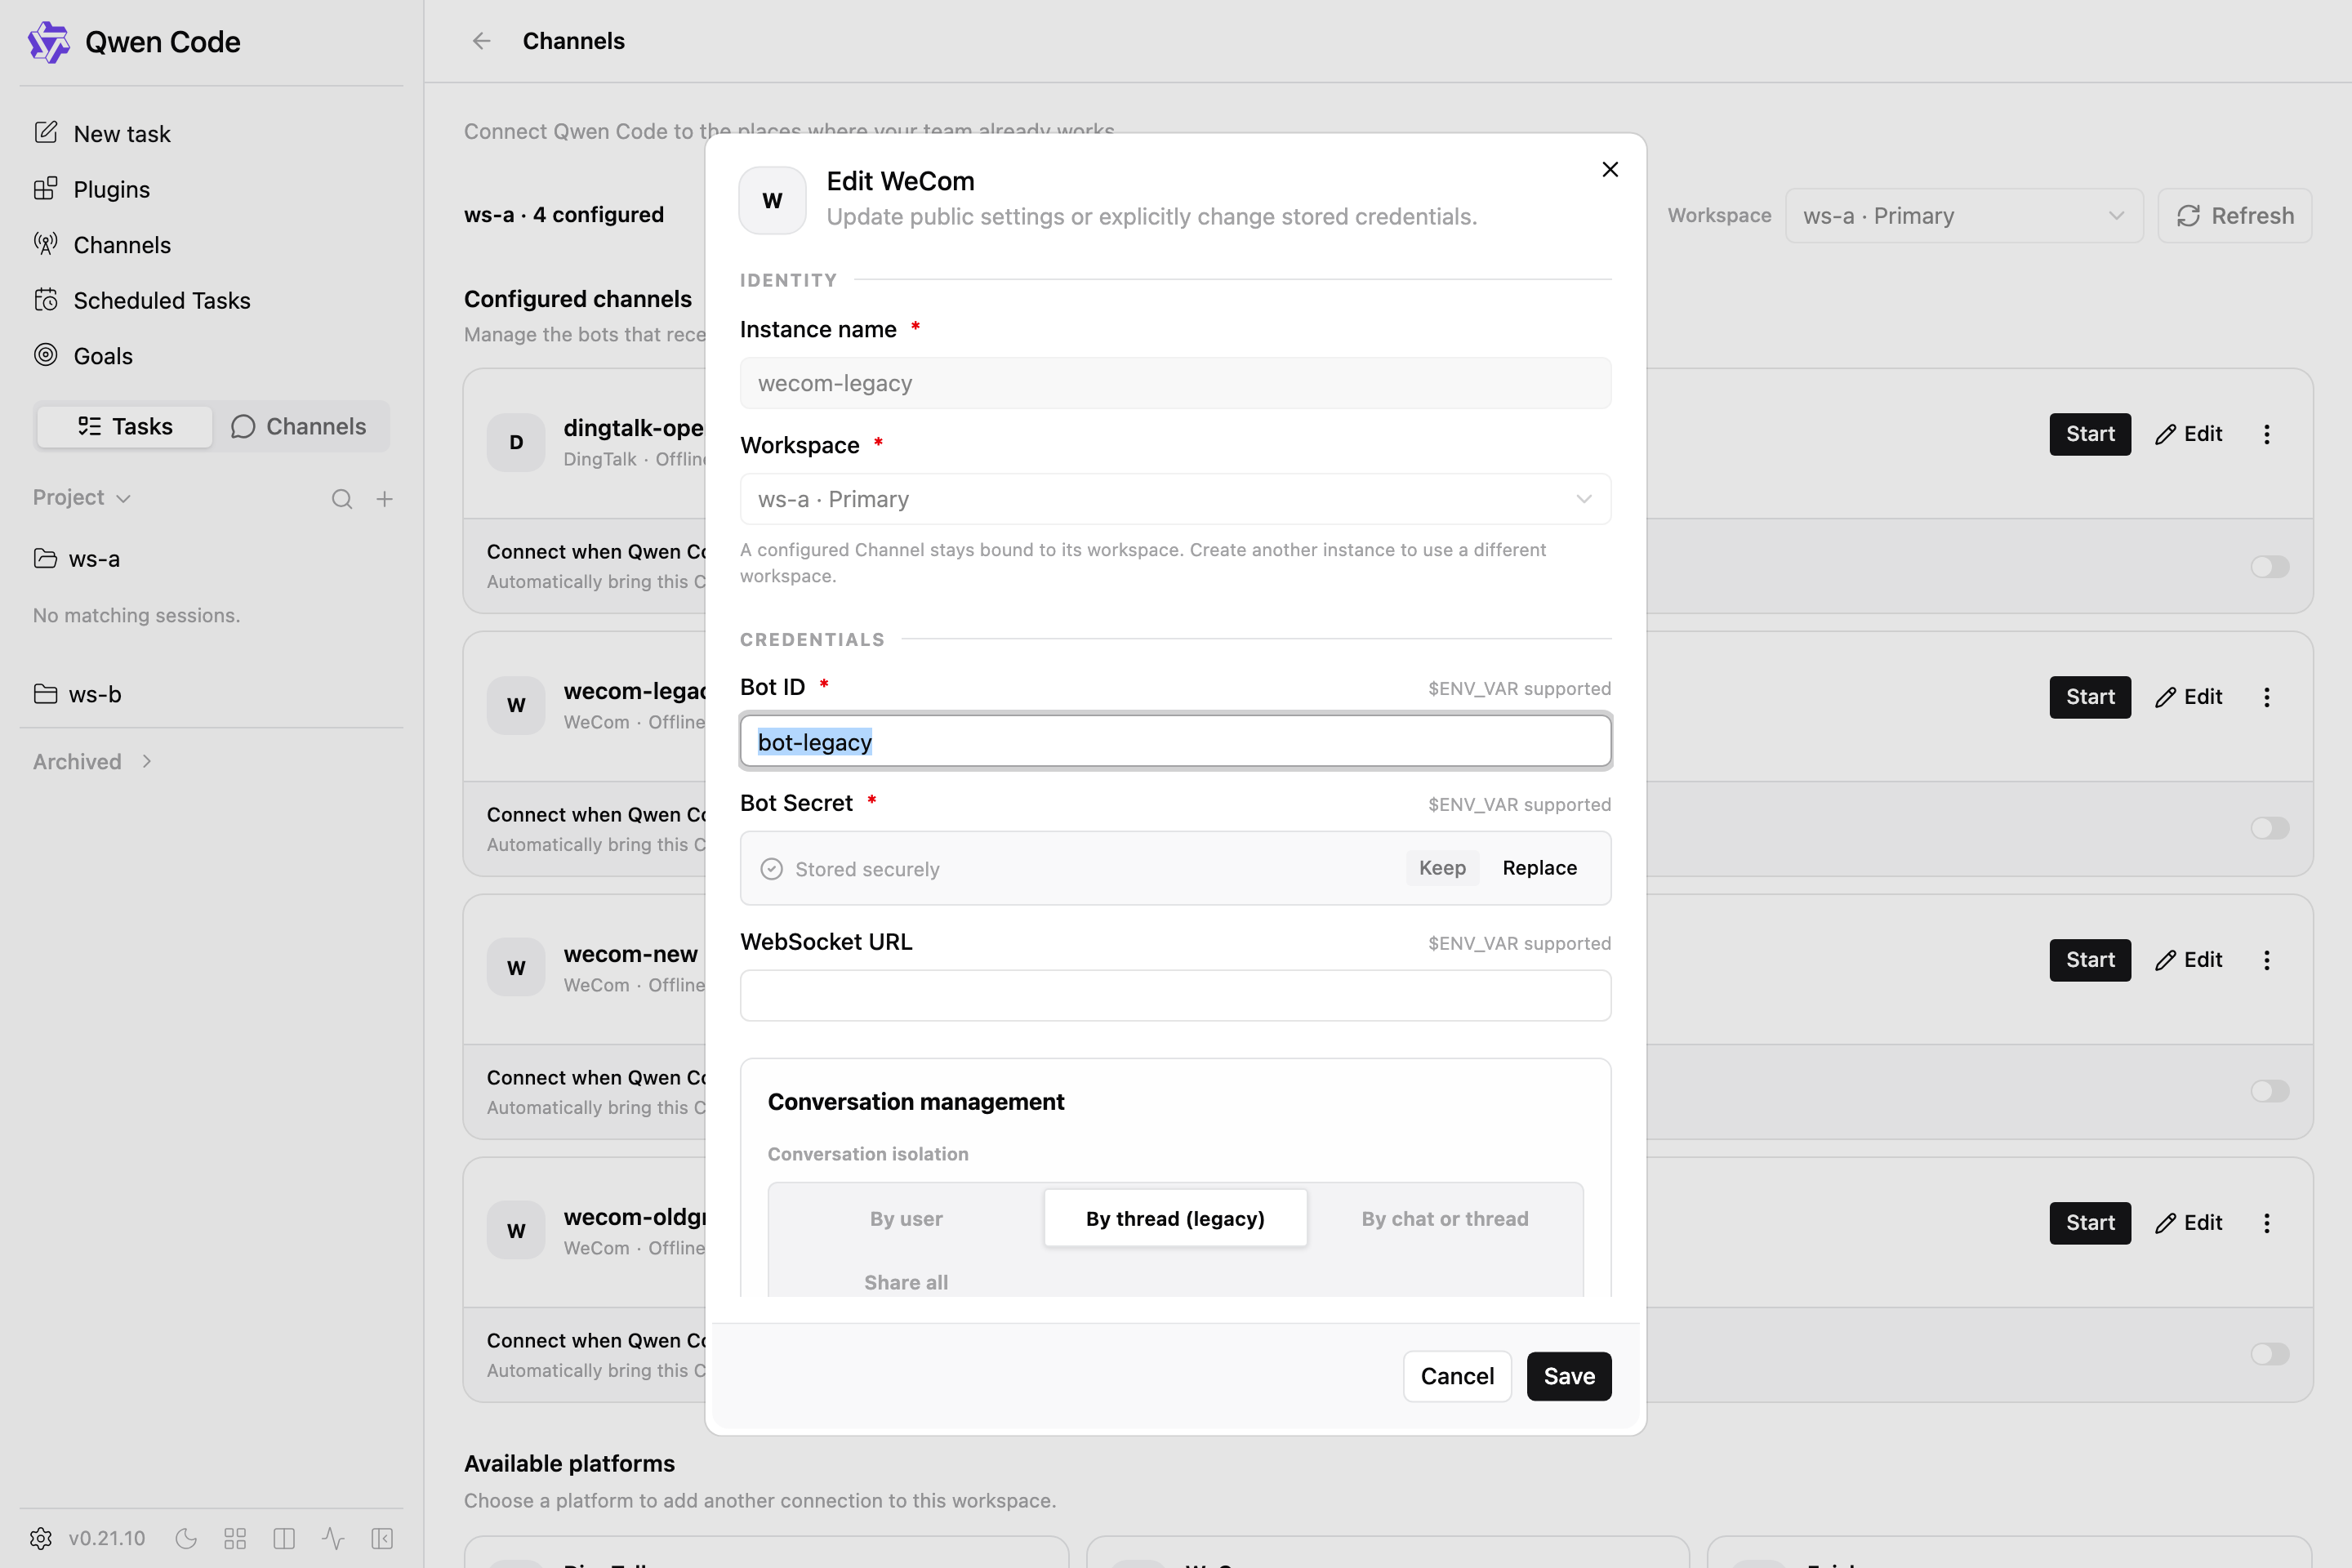Focus the Instance name field

click(x=1175, y=383)
